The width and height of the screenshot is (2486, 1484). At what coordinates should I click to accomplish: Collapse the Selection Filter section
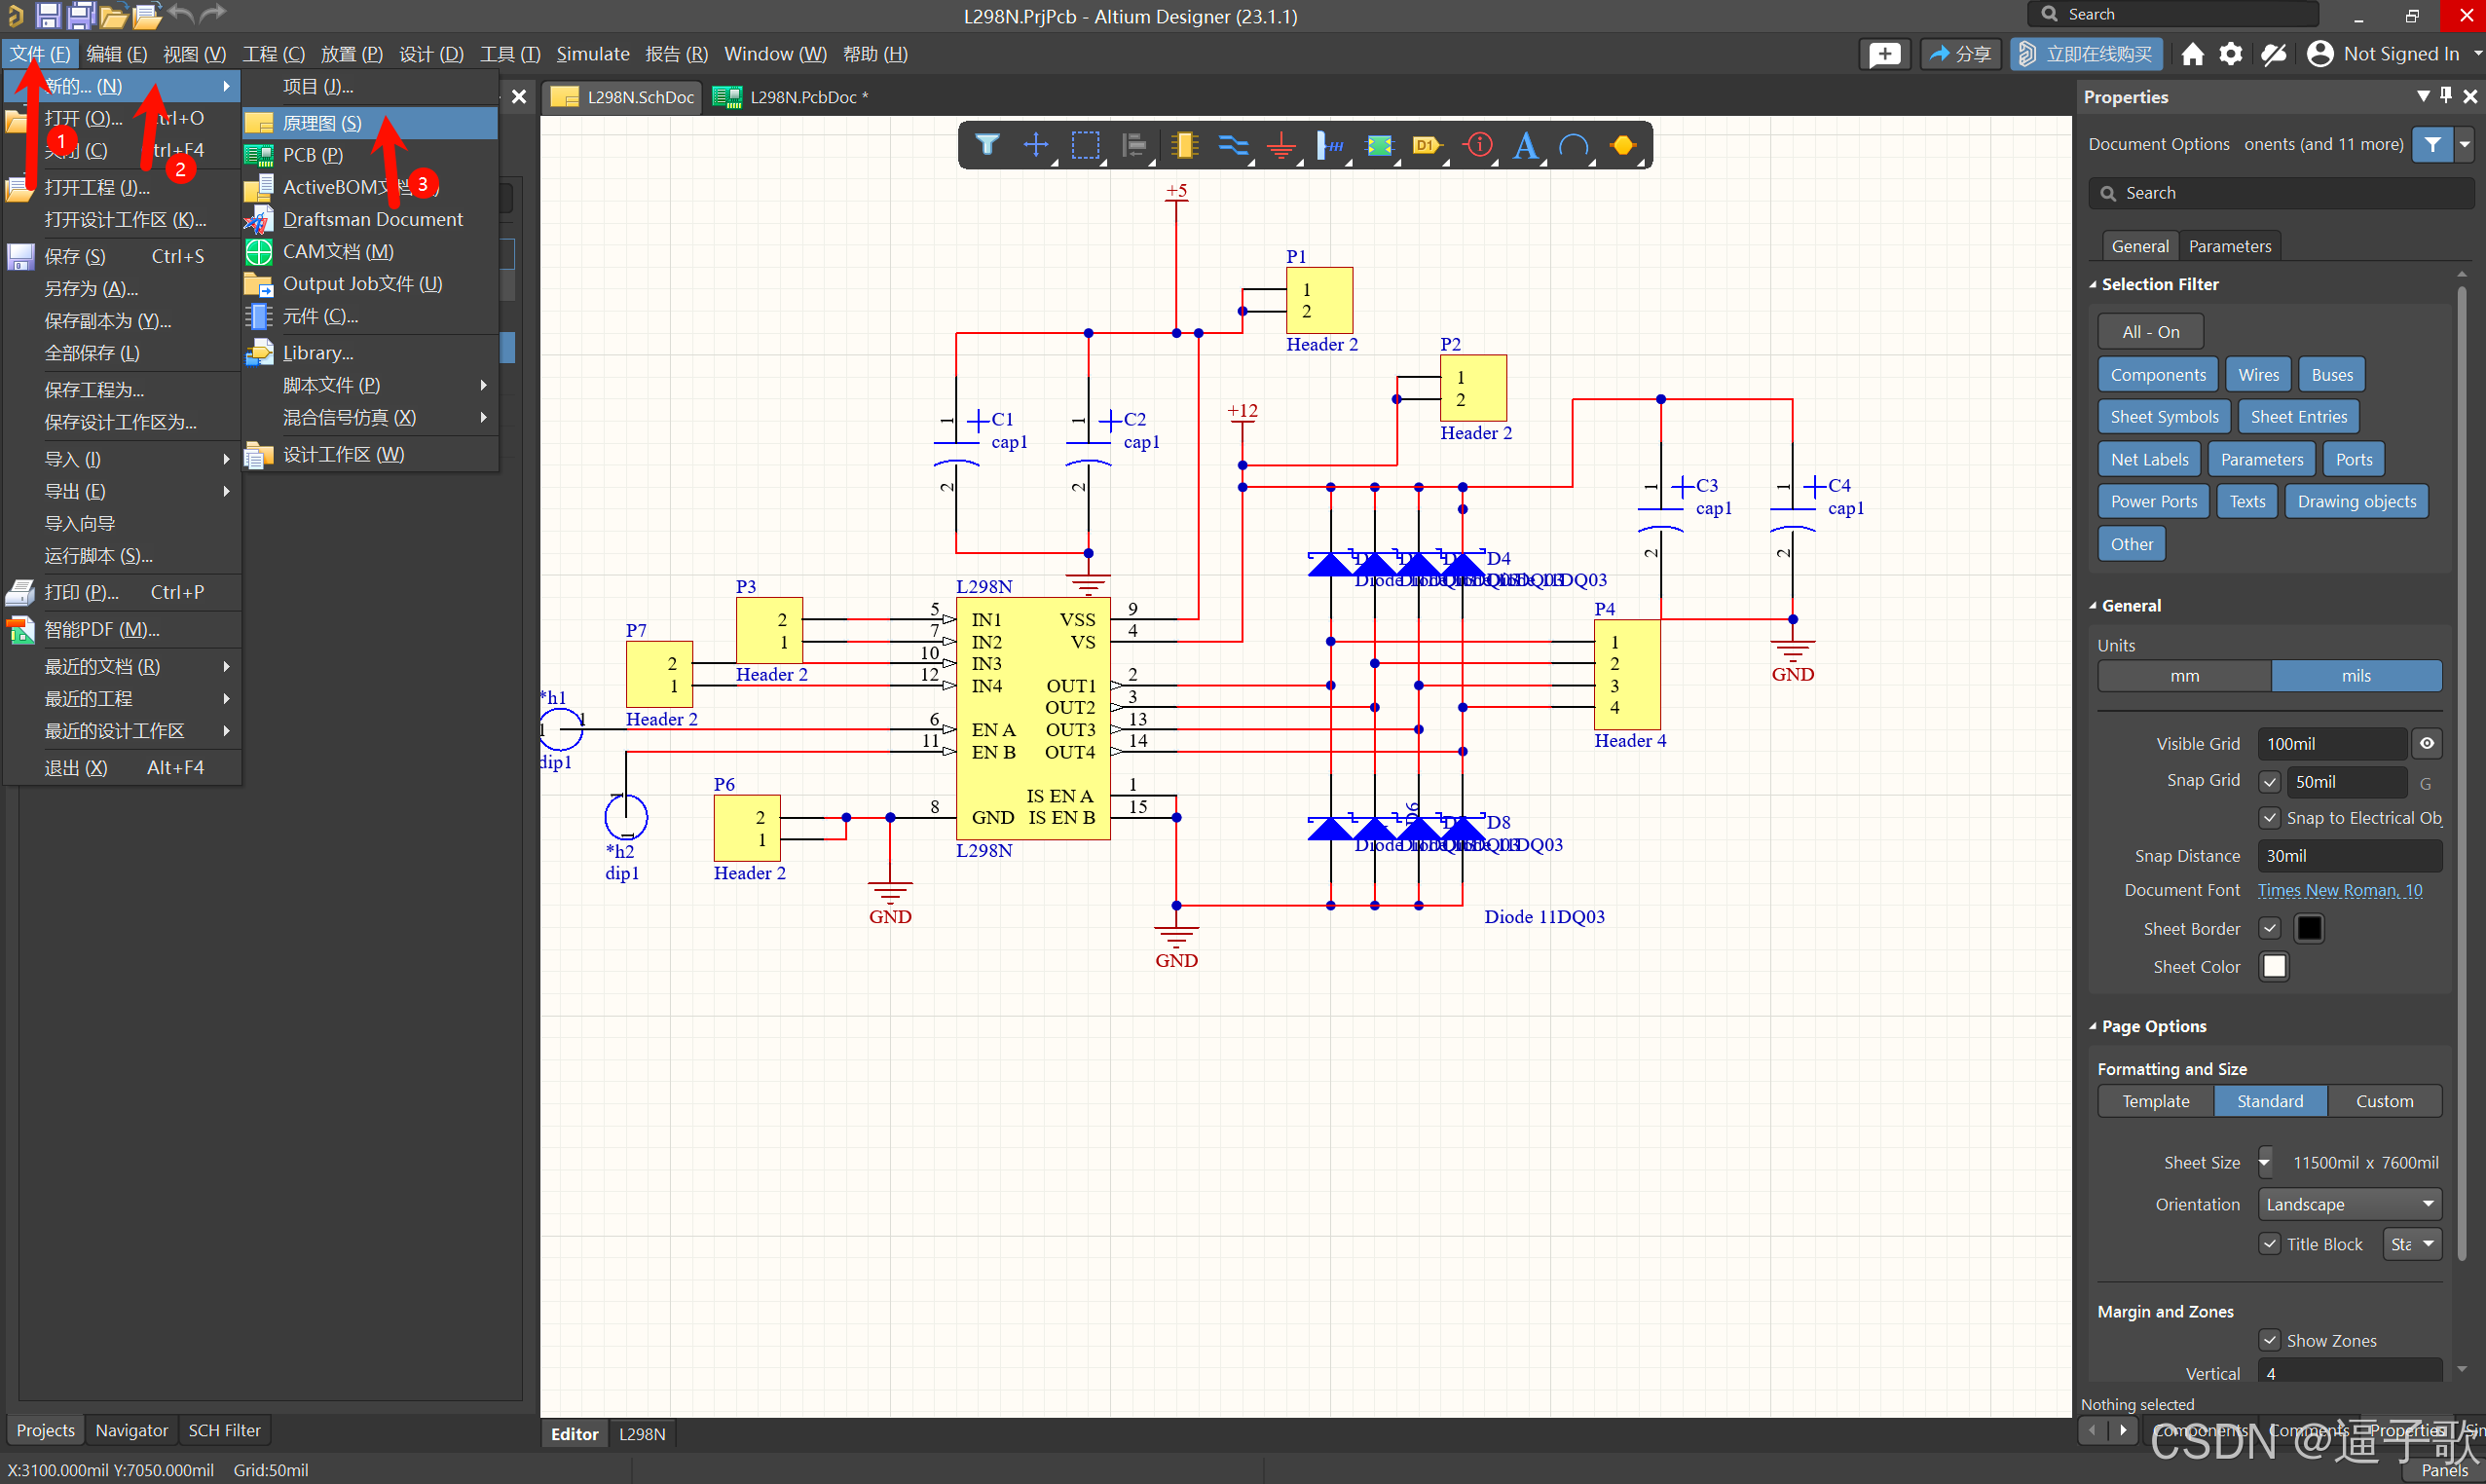click(x=2093, y=284)
